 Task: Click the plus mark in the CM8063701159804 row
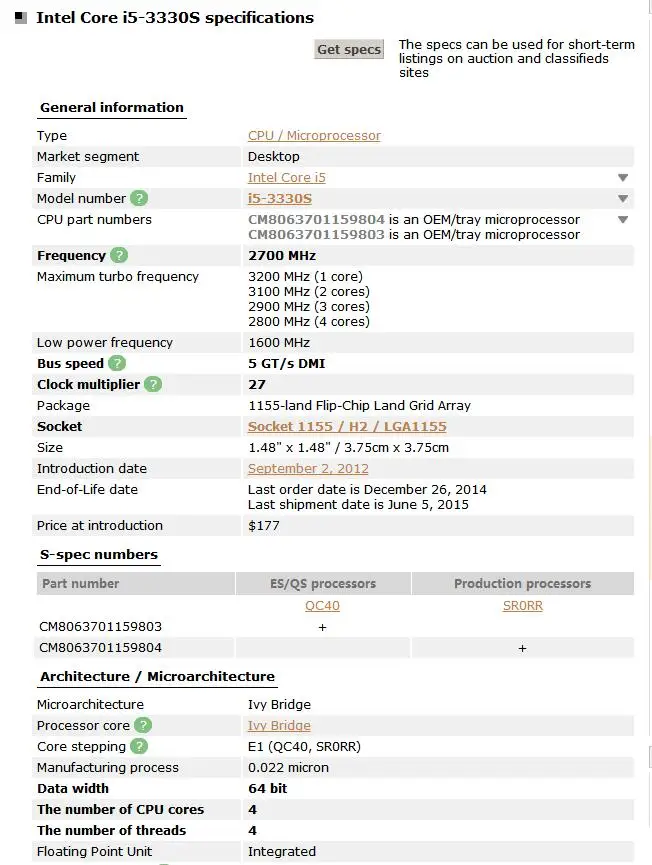click(x=522, y=648)
